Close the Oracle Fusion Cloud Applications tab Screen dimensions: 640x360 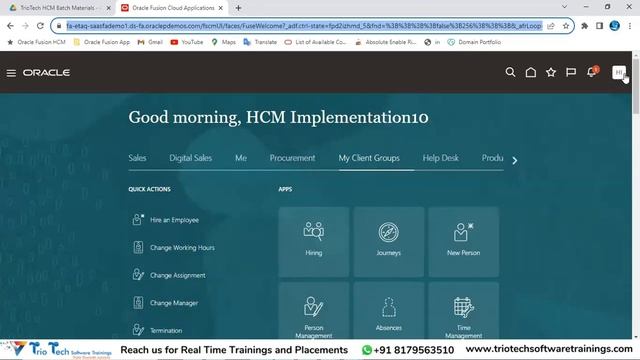point(220,8)
